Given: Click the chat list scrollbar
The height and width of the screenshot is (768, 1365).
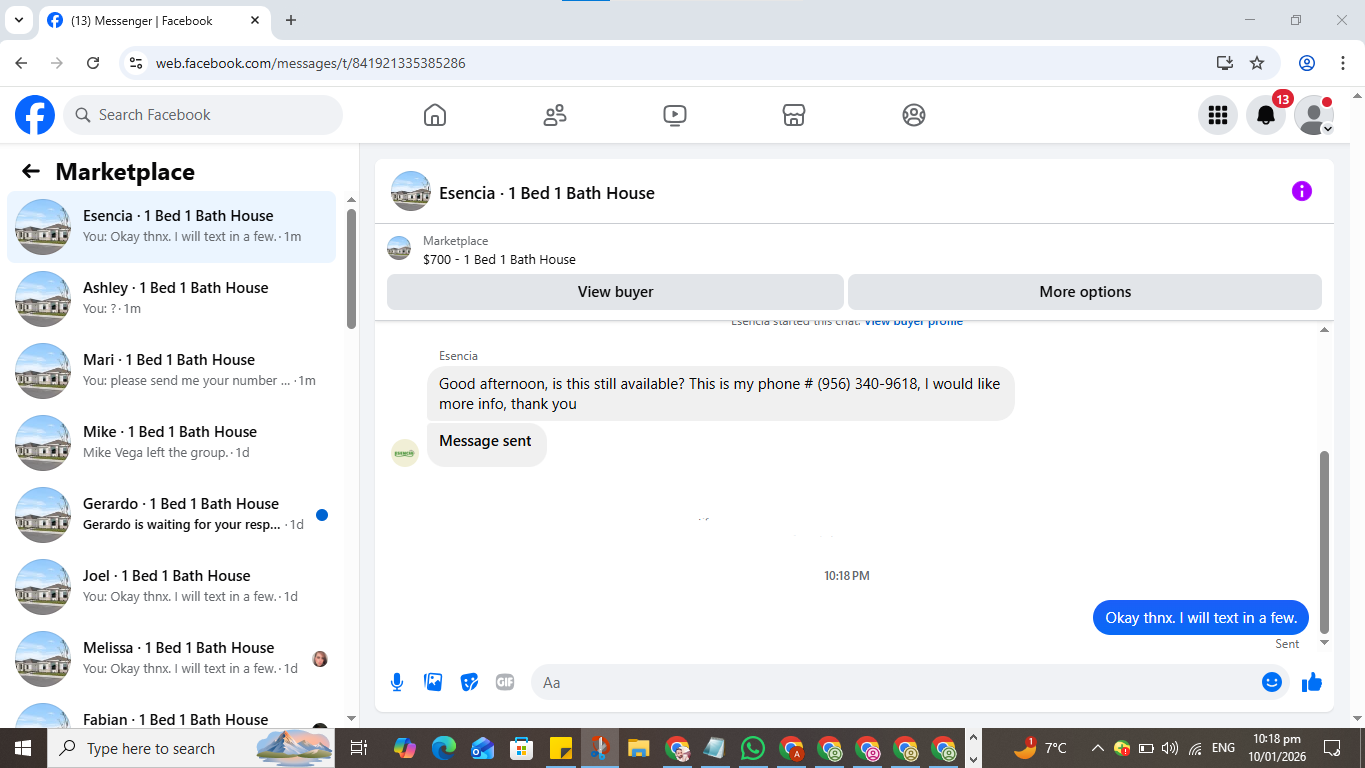Looking at the screenshot, I should click(351, 268).
